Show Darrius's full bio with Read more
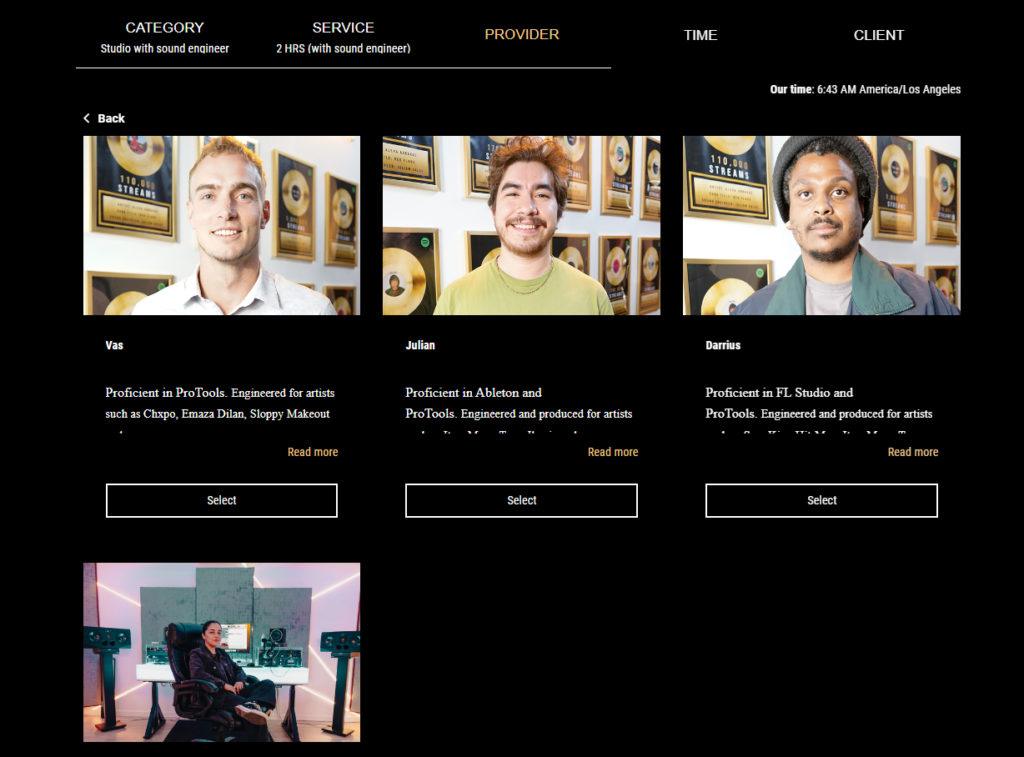 coord(912,452)
